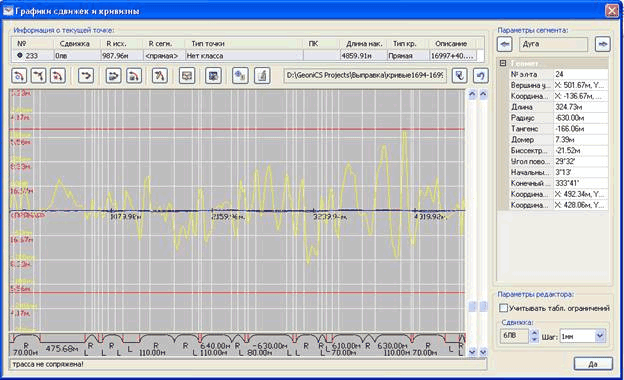Go to previous segment with left arrow
The height and width of the screenshot is (380, 624).
coord(505,44)
